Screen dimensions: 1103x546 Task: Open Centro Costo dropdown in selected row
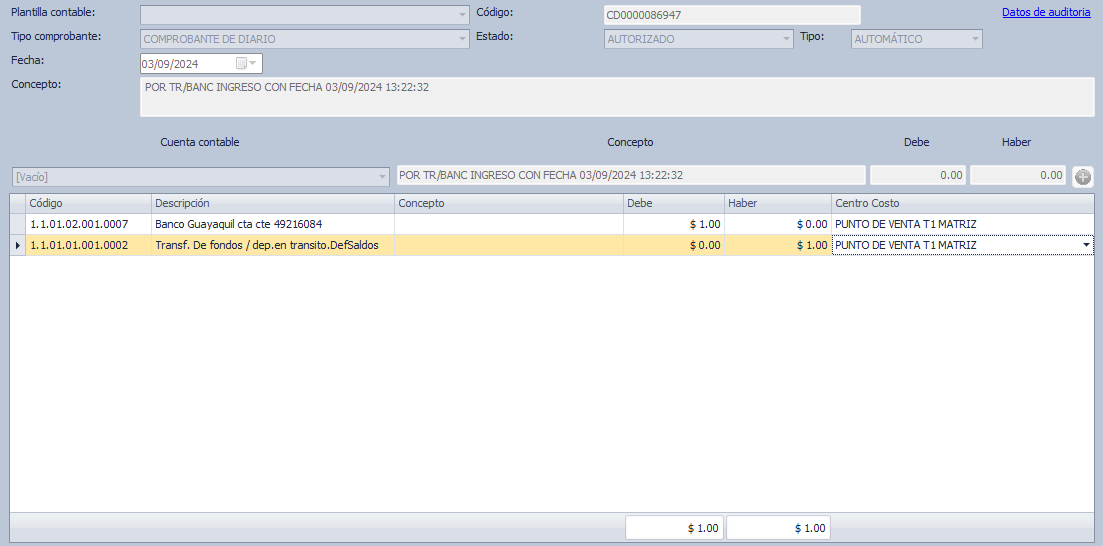coord(1086,245)
